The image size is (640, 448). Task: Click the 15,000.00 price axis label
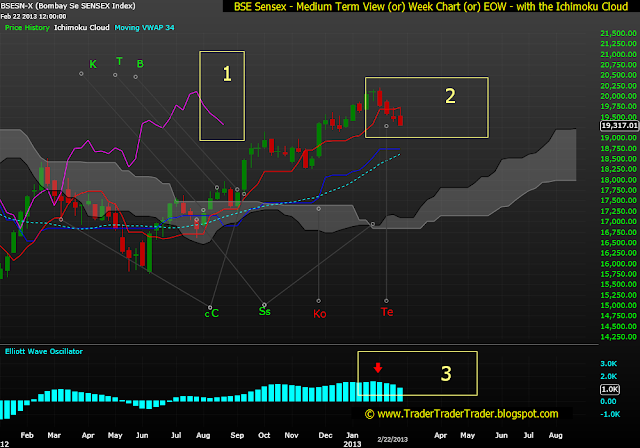[618, 305]
